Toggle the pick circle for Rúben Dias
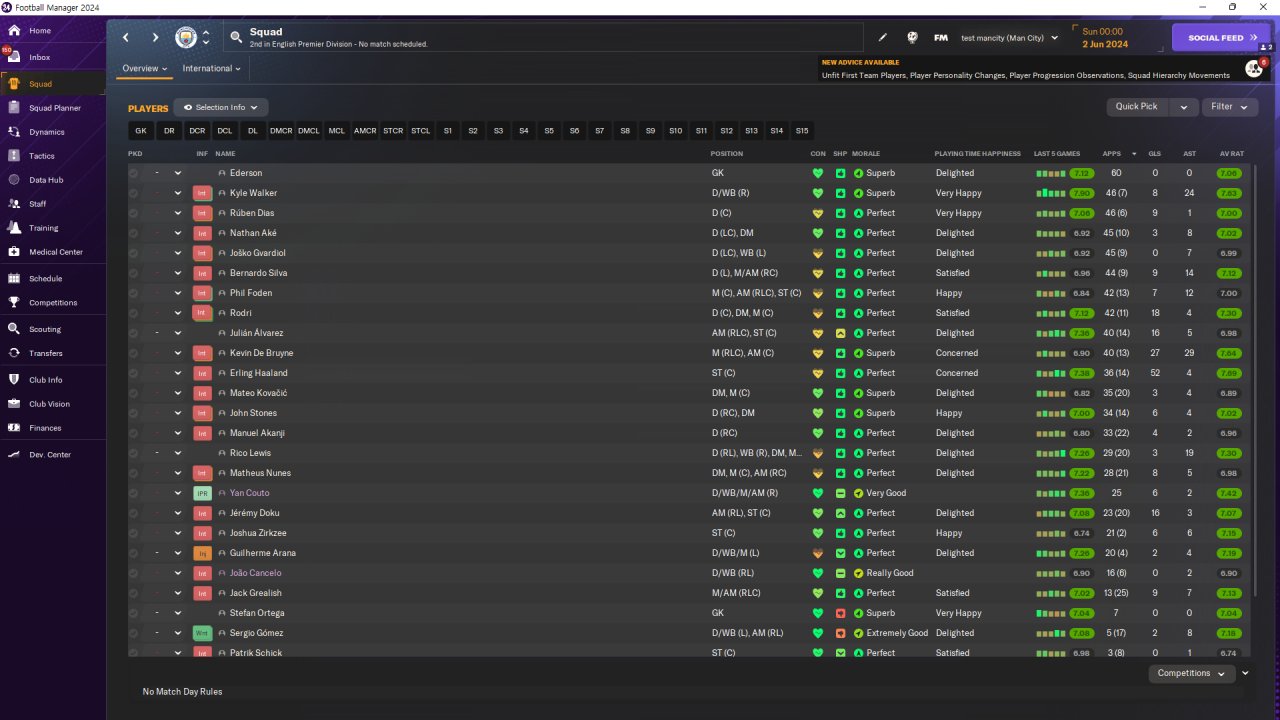 (x=134, y=213)
